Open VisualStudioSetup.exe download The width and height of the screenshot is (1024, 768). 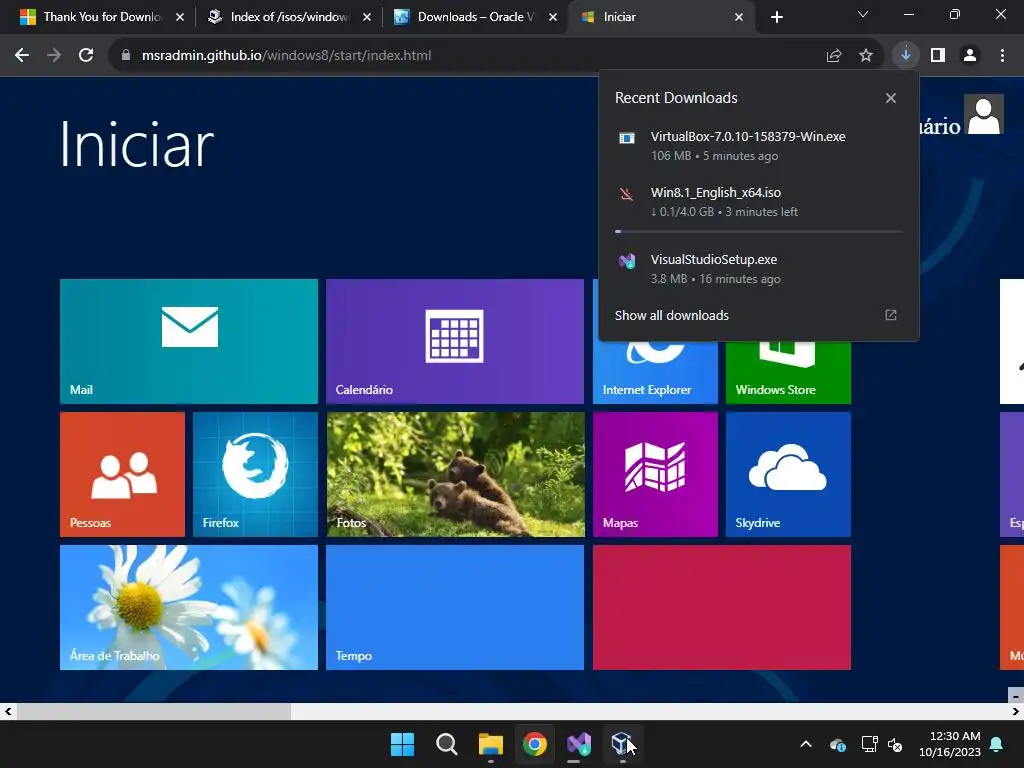tap(758, 268)
